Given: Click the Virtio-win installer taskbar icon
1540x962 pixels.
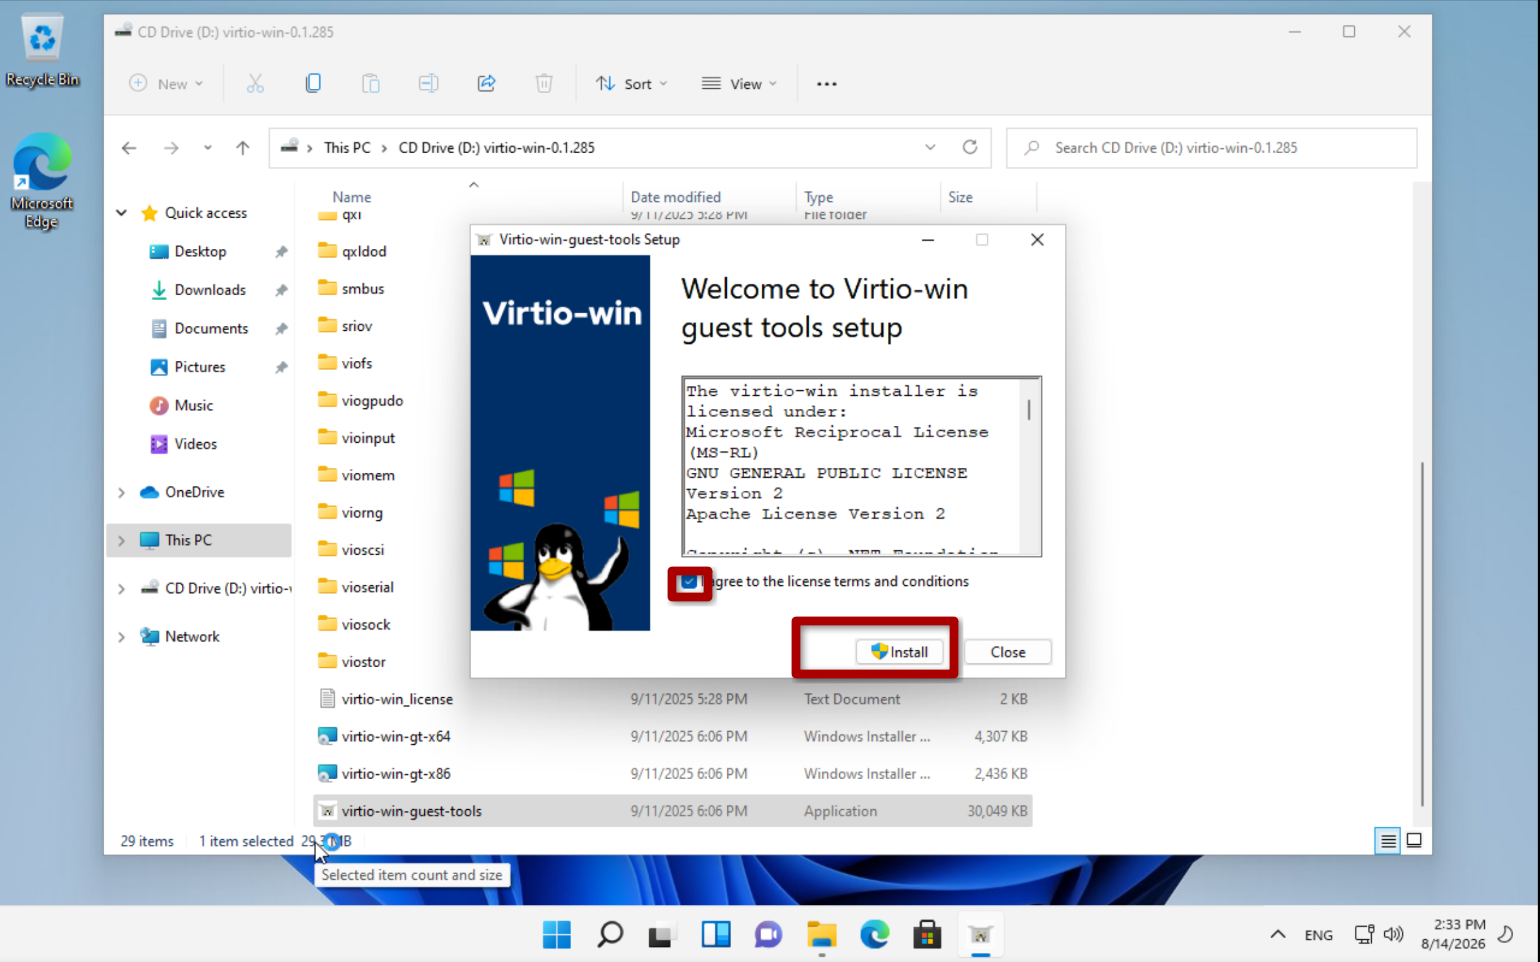Looking at the screenshot, I should (980, 935).
